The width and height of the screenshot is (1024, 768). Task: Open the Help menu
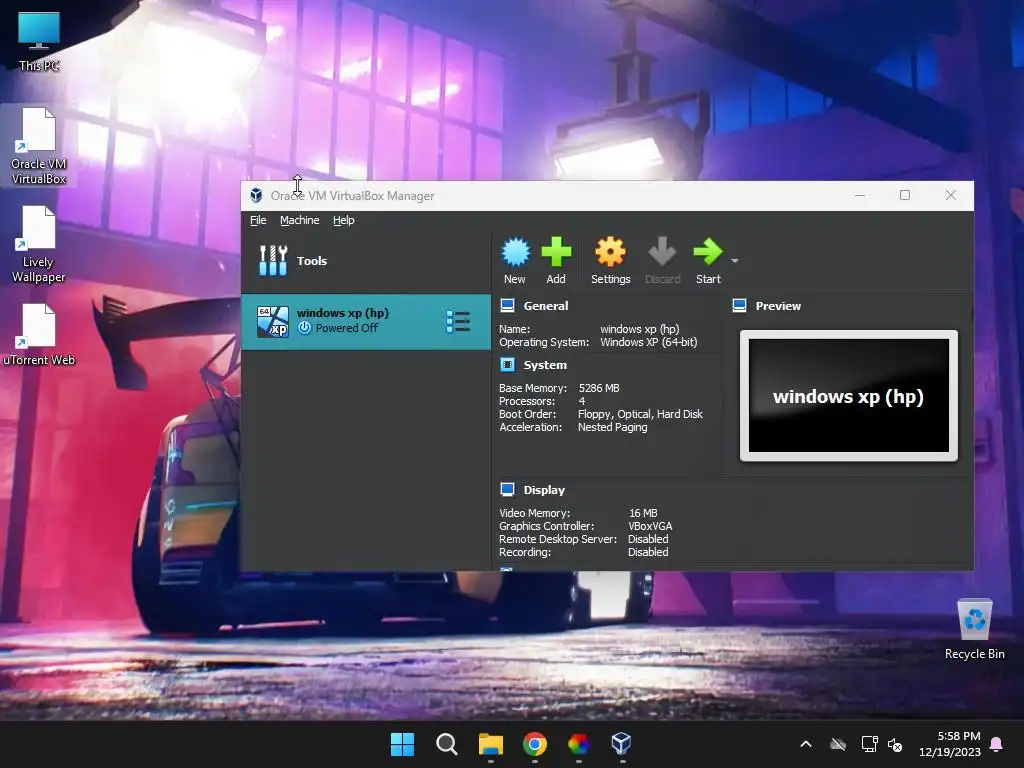[344, 220]
